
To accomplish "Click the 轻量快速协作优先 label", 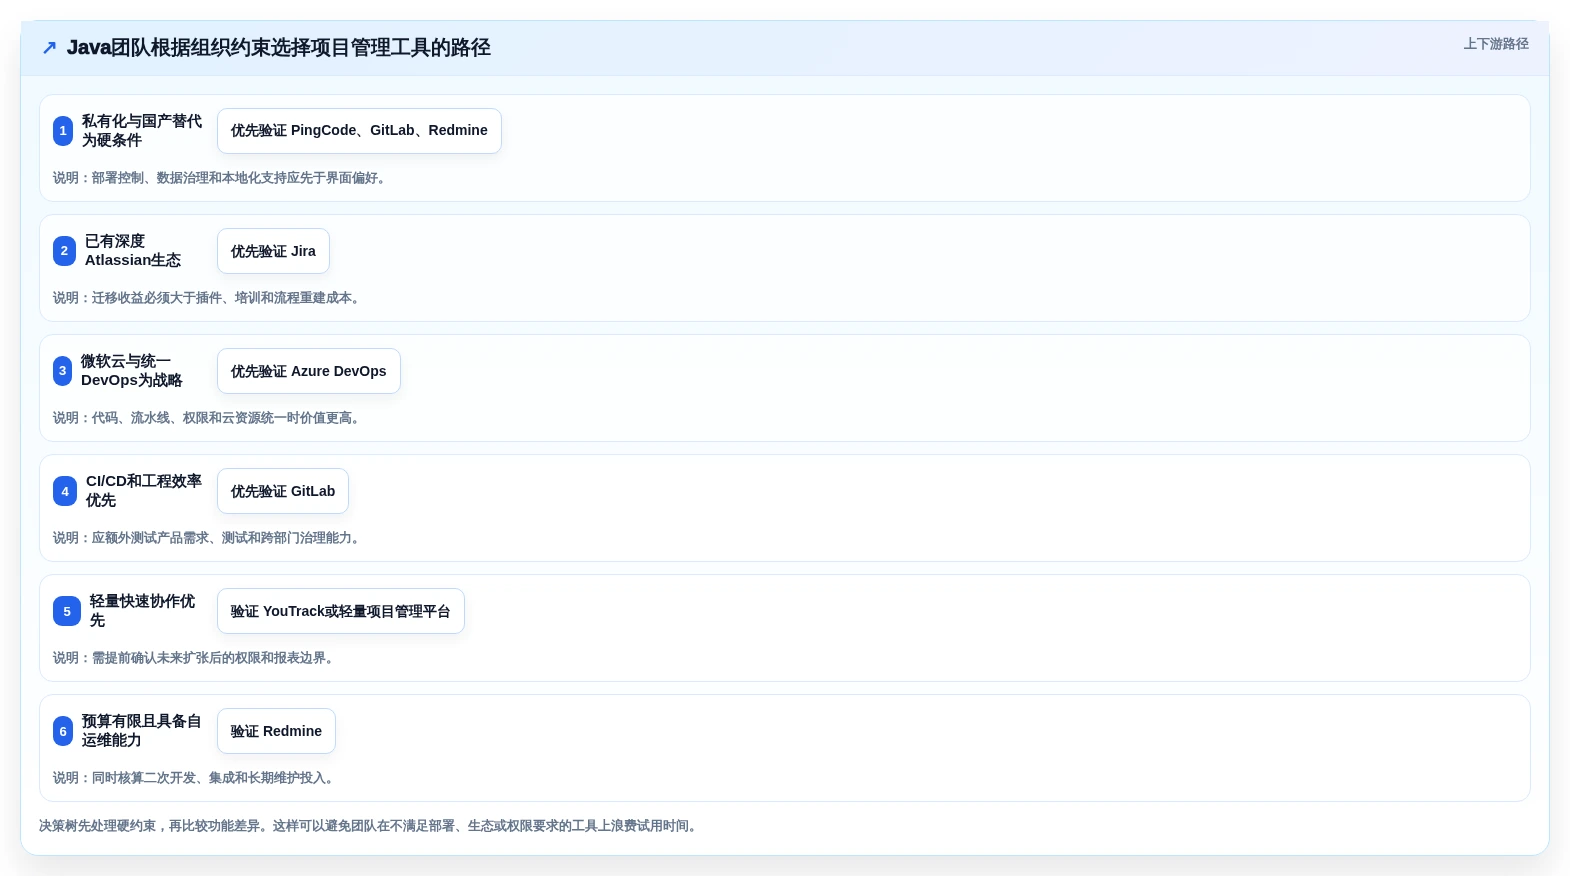I will coord(143,611).
